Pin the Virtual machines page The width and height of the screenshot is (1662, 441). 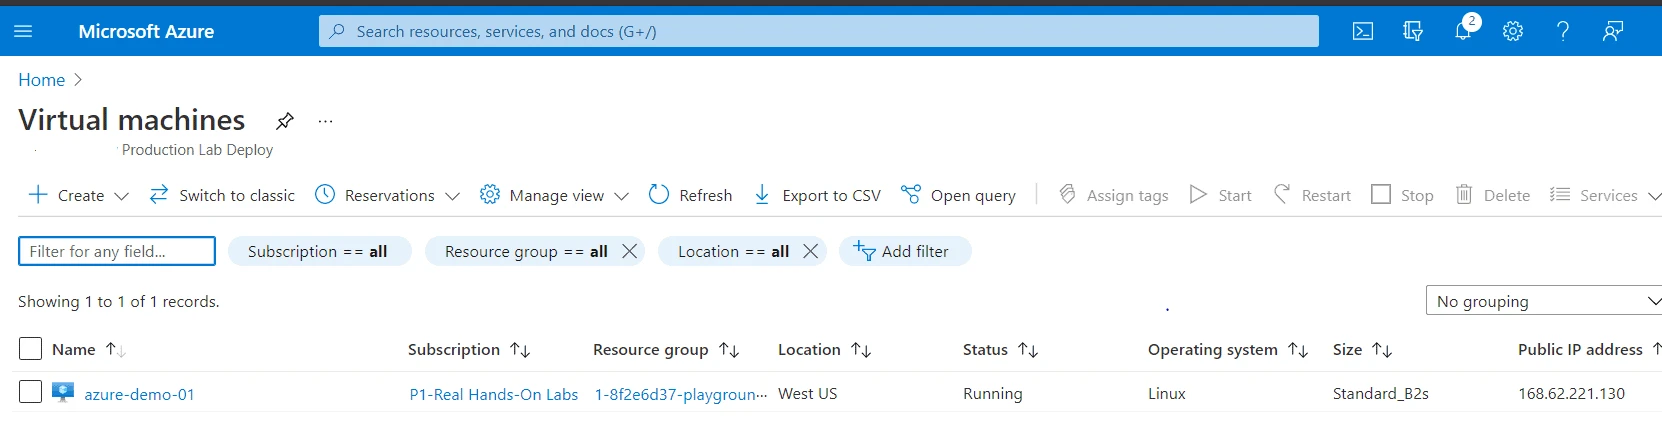pos(285,121)
